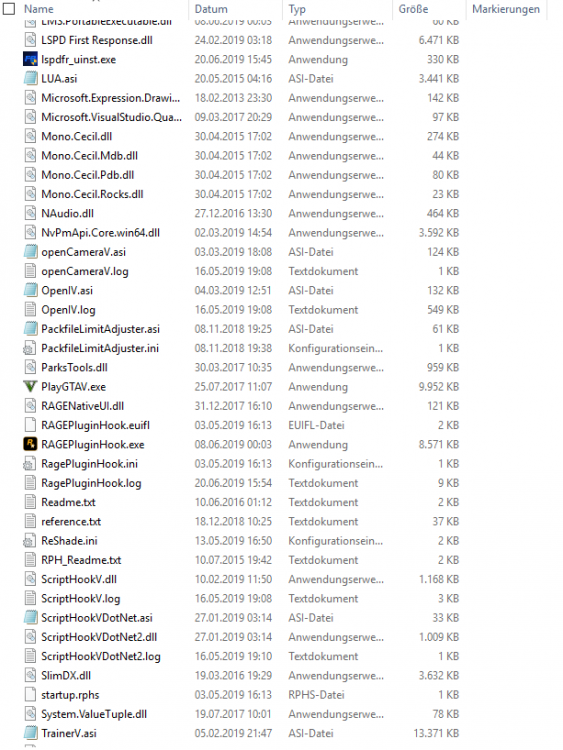This screenshot has height=750, width=563.
Task: Click the date 25.07.2017 11:07 for PlayGTAV.exe
Action: (x=233, y=386)
